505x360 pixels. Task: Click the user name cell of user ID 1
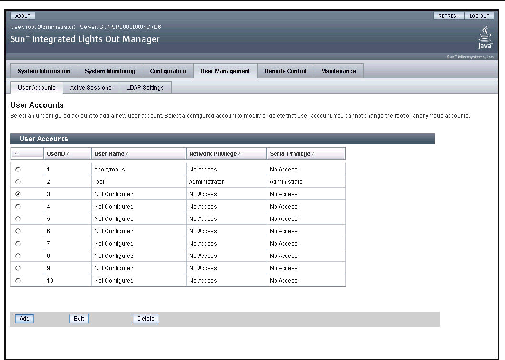click(x=139, y=169)
